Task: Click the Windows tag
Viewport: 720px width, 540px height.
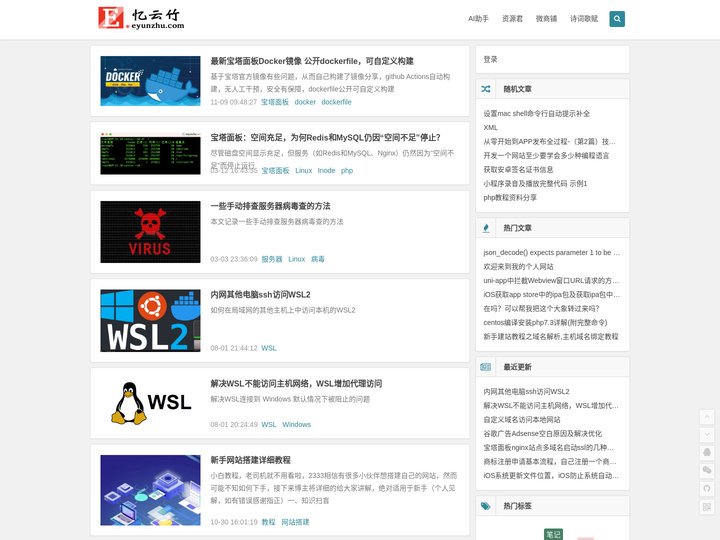Action: coord(296,424)
